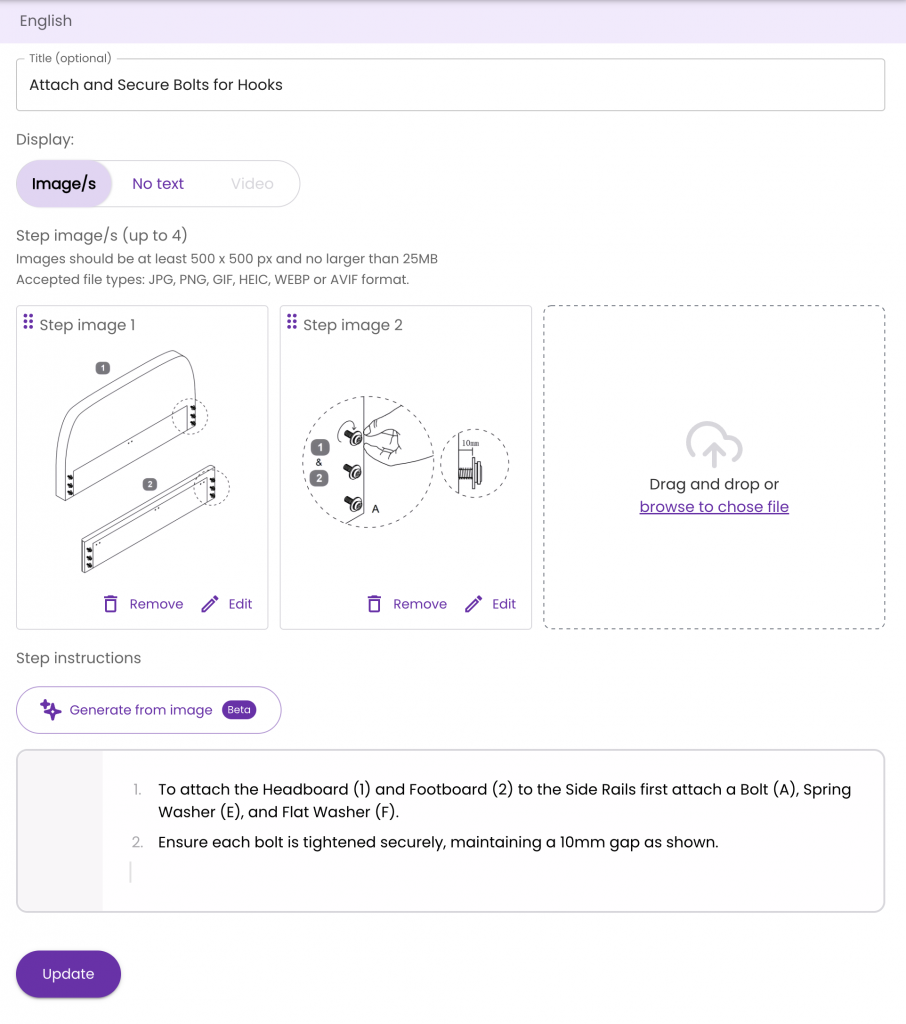Click the Remove label under Step image 2
Screen dimensions: 906x1024
420,604
